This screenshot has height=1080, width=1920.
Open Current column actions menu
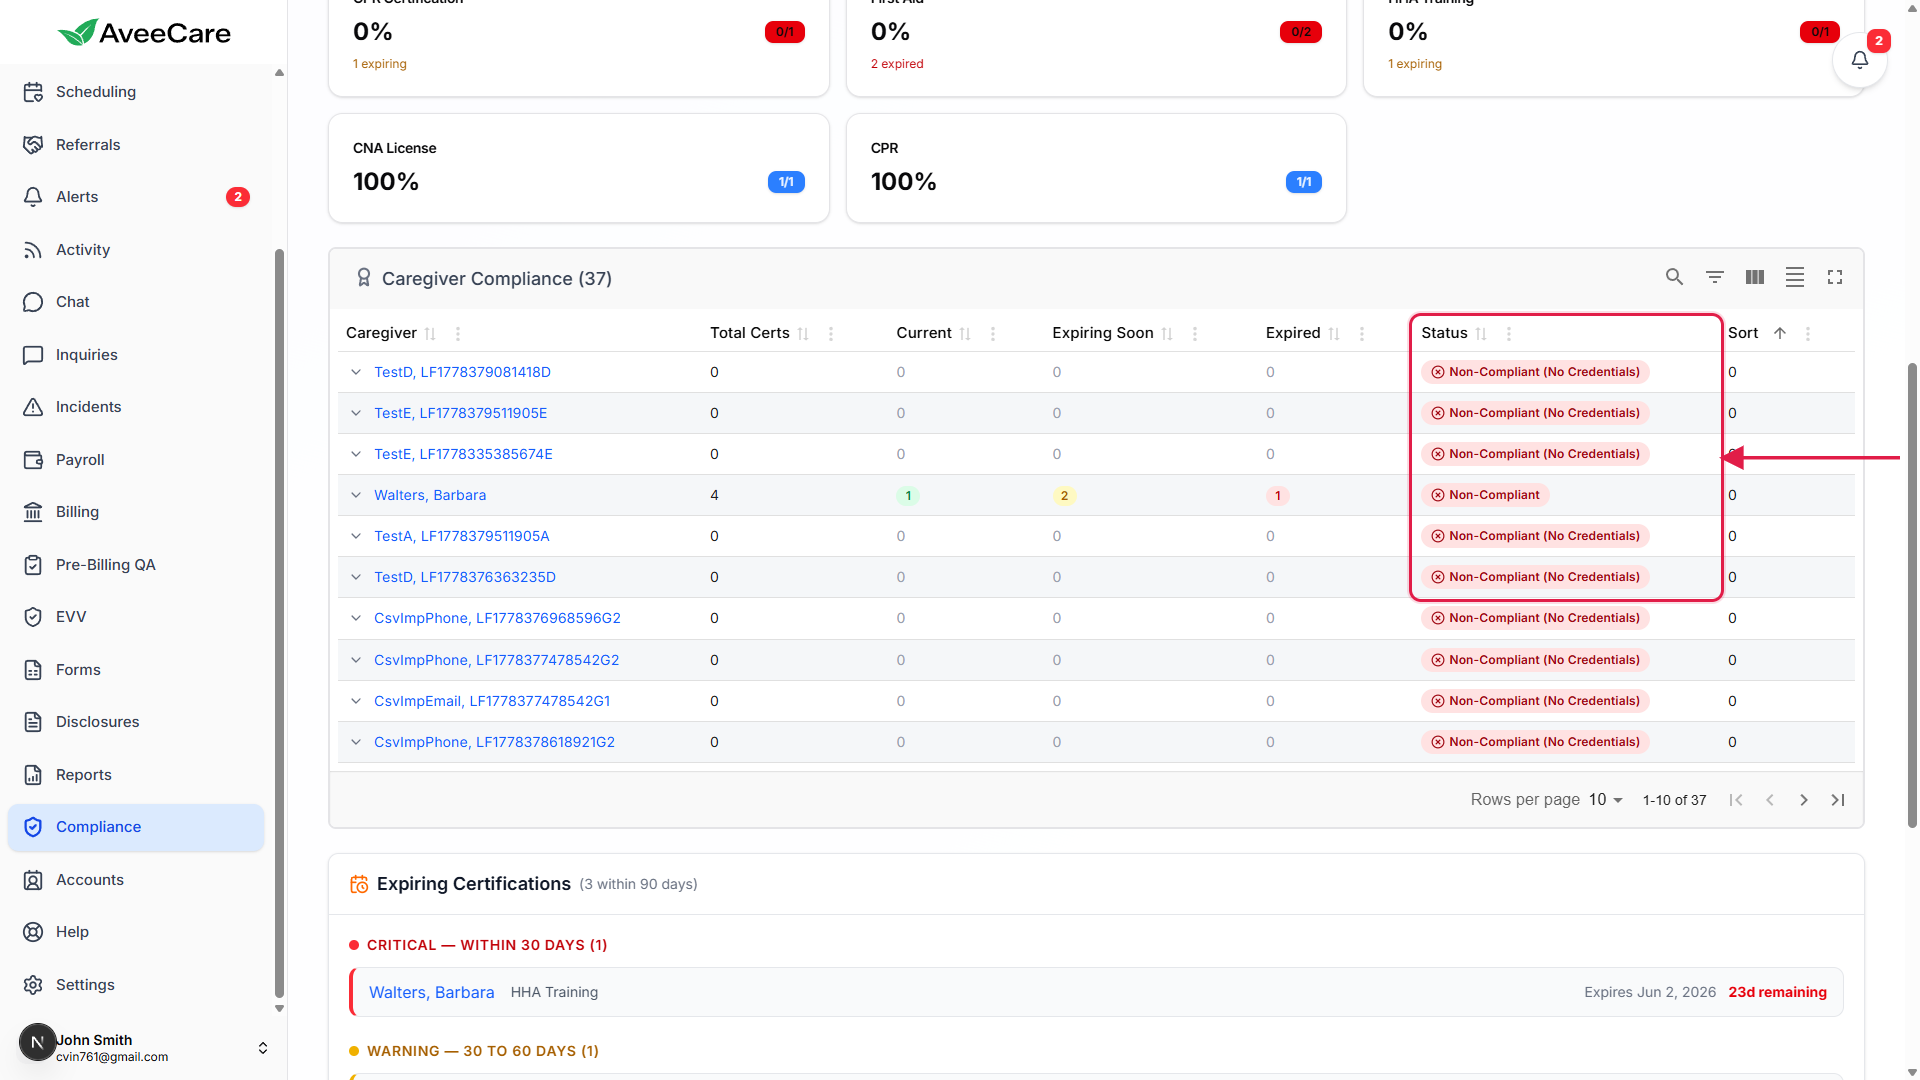click(993, 334)
